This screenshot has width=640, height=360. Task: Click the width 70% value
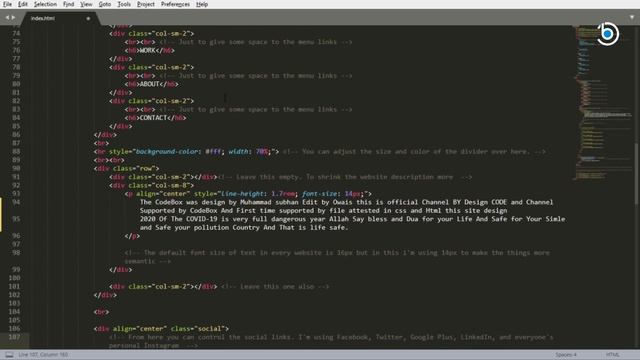263,151
